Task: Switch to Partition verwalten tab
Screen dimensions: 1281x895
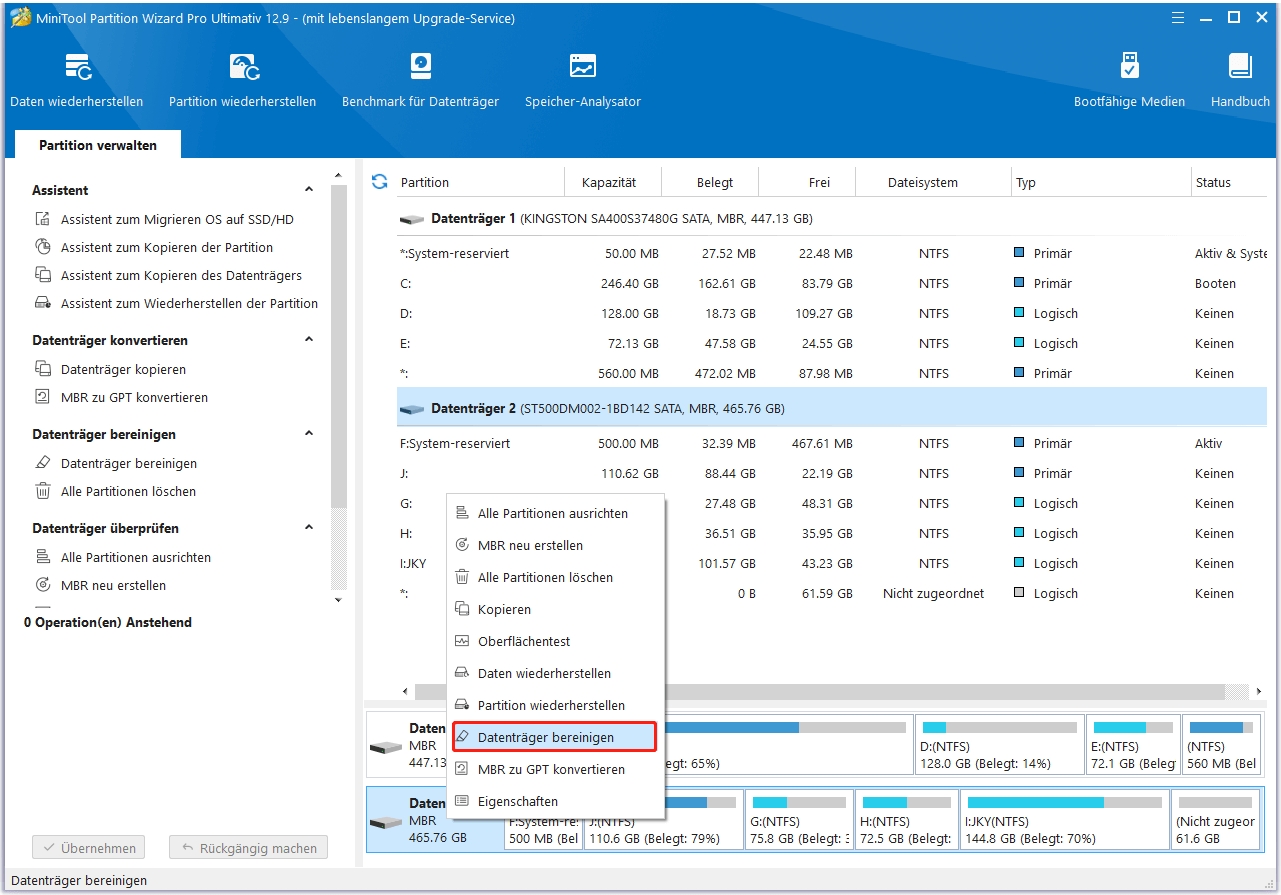Action: point(98,145)
